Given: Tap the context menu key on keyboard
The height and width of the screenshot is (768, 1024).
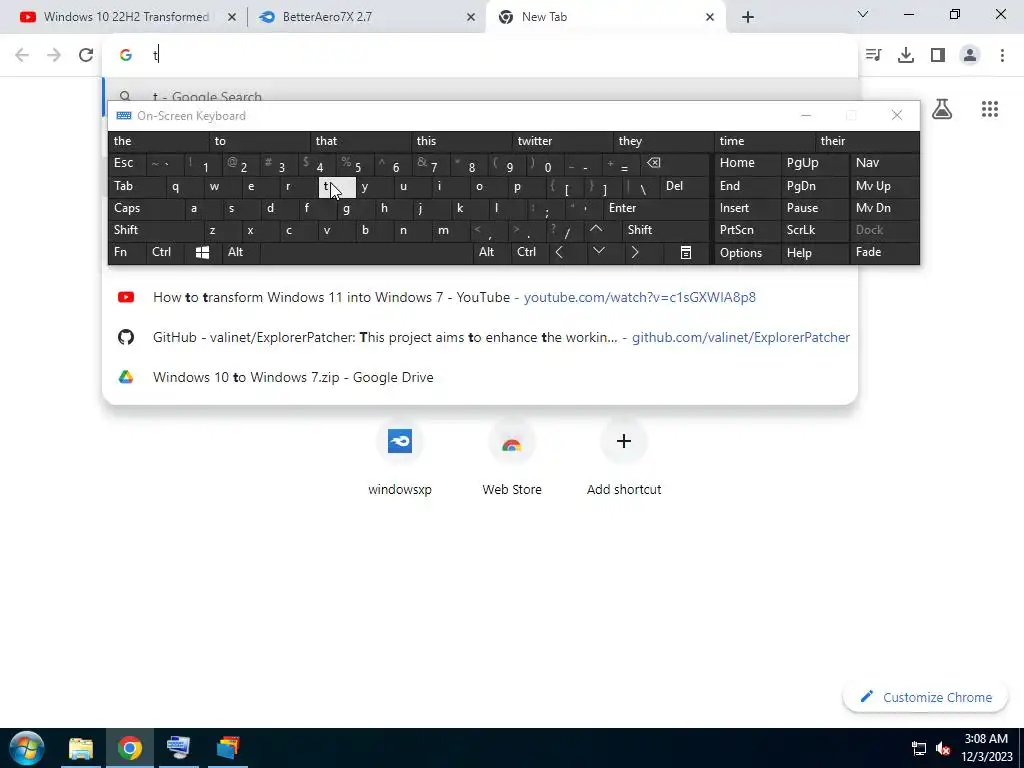Looking at the screenshot, I should tap(686, 252).
